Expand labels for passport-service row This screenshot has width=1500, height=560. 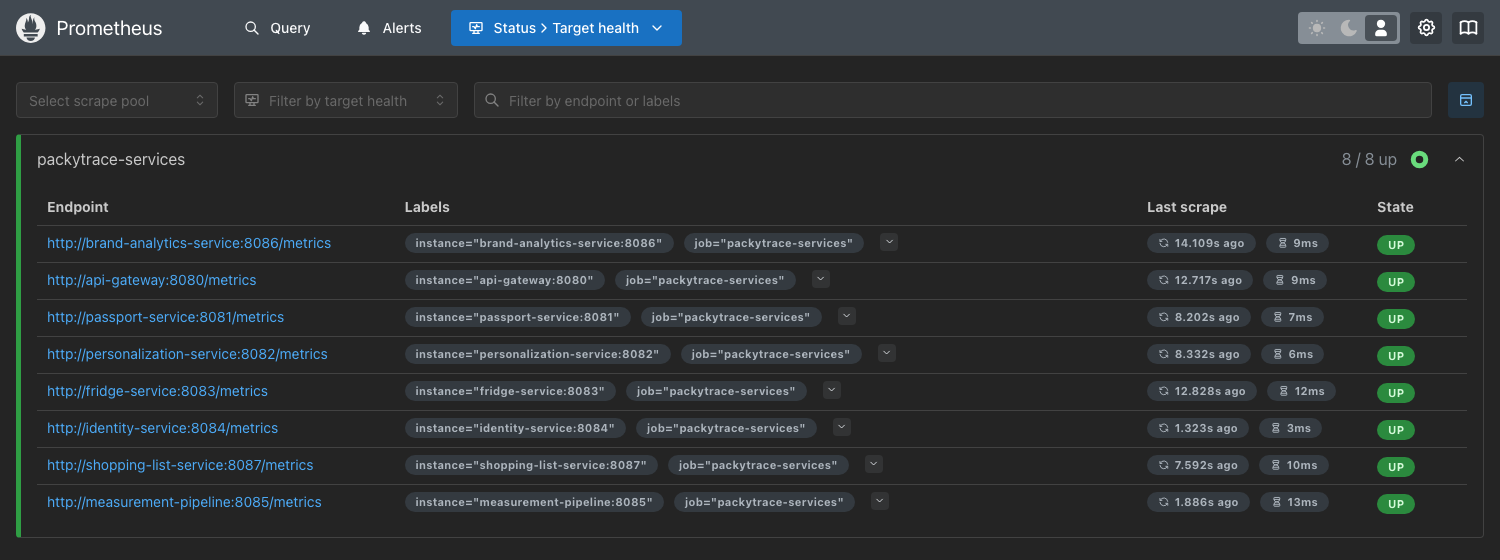(847, 316)
